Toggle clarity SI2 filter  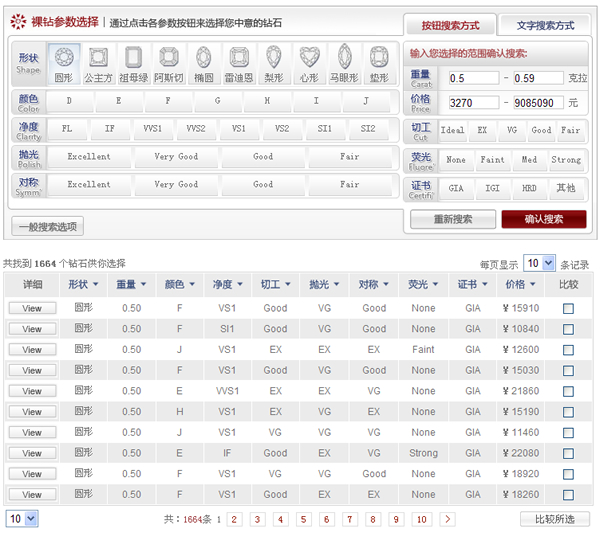point(368,129)
